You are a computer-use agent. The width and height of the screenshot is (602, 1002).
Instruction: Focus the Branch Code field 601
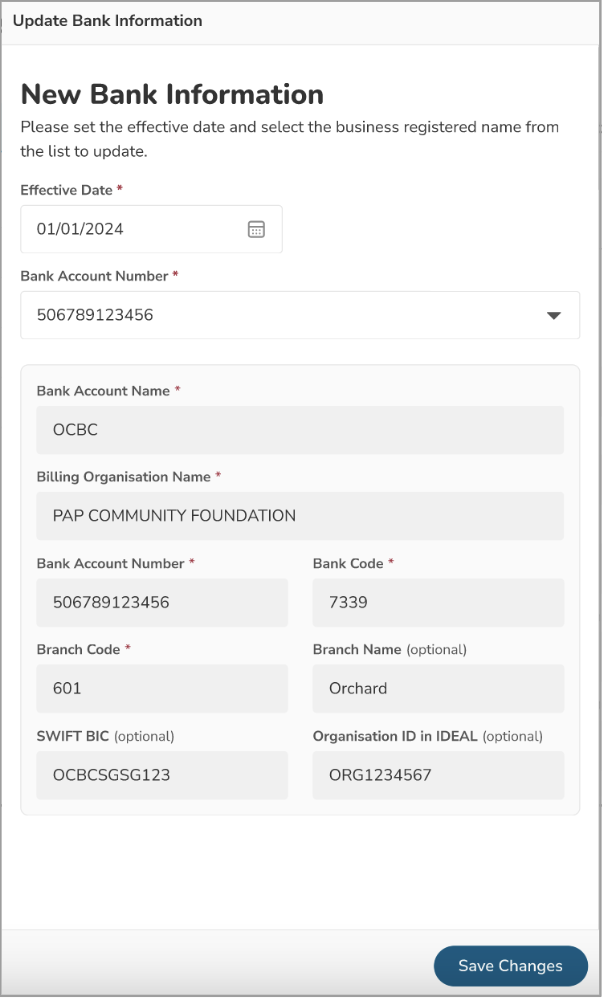click(162, 689)
